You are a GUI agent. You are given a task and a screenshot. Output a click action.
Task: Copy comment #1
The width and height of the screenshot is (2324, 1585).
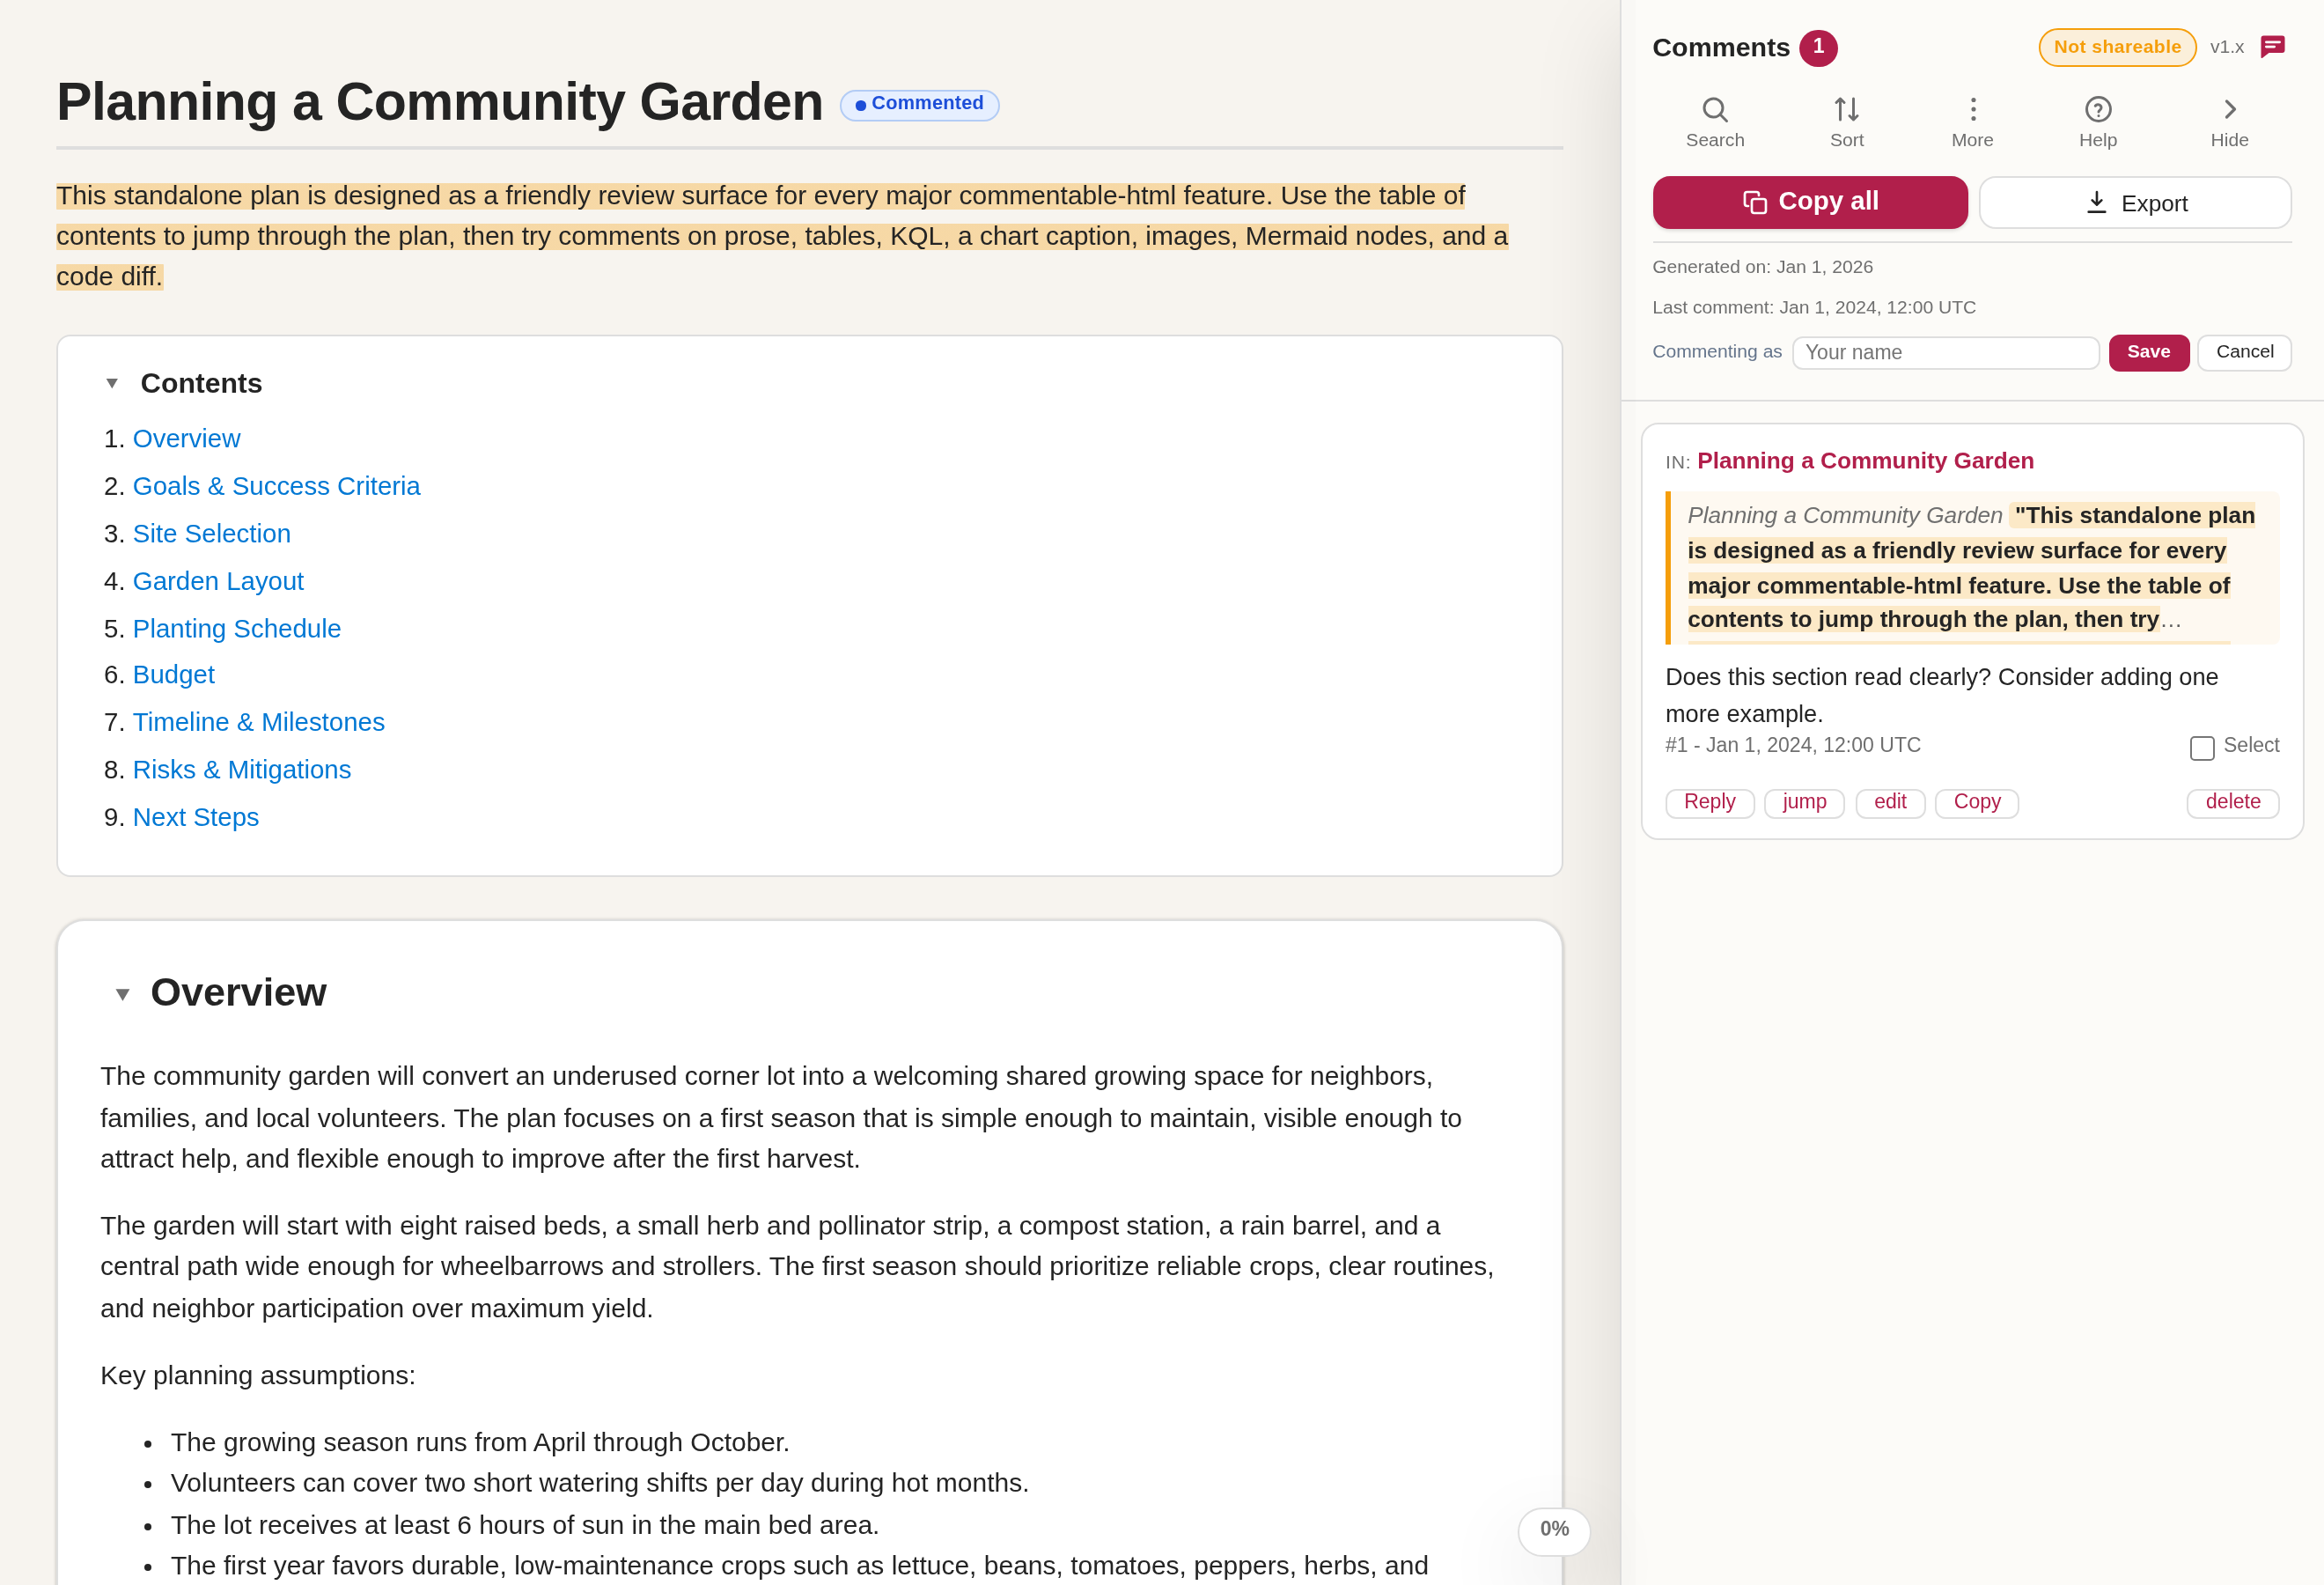coord(1976,802)
